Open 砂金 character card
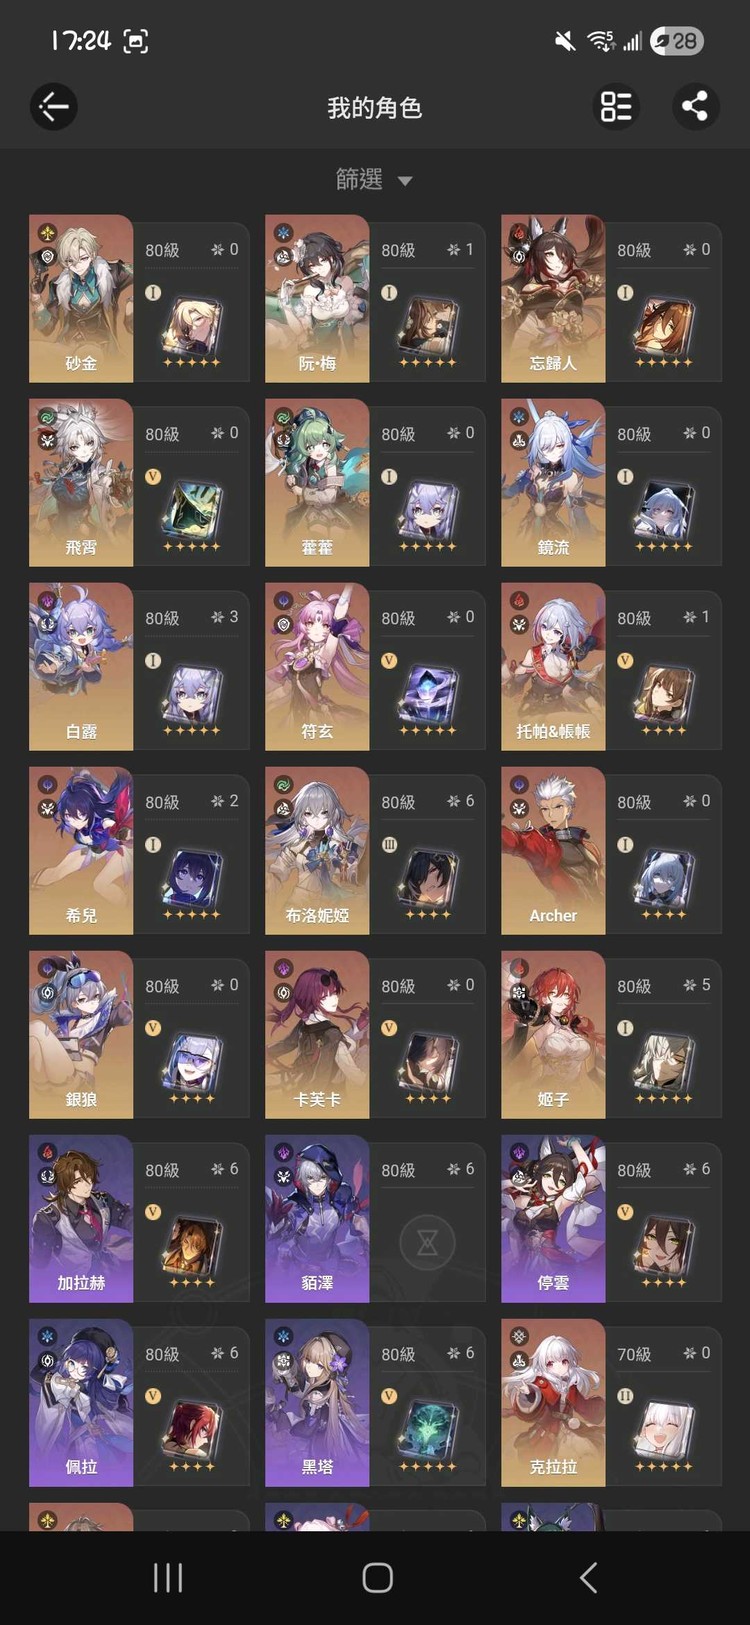Viewport: 750px width, 1625px height. [x=139, y=298]
